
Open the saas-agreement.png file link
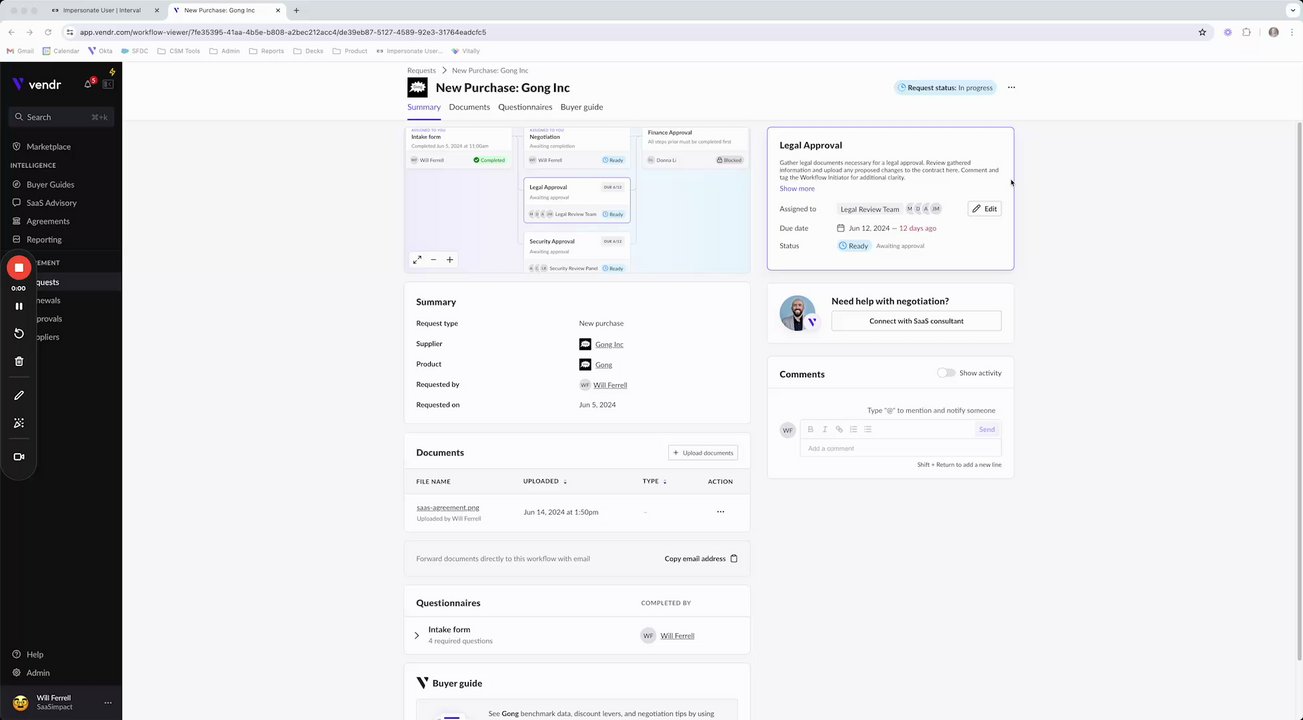(448, 508)
